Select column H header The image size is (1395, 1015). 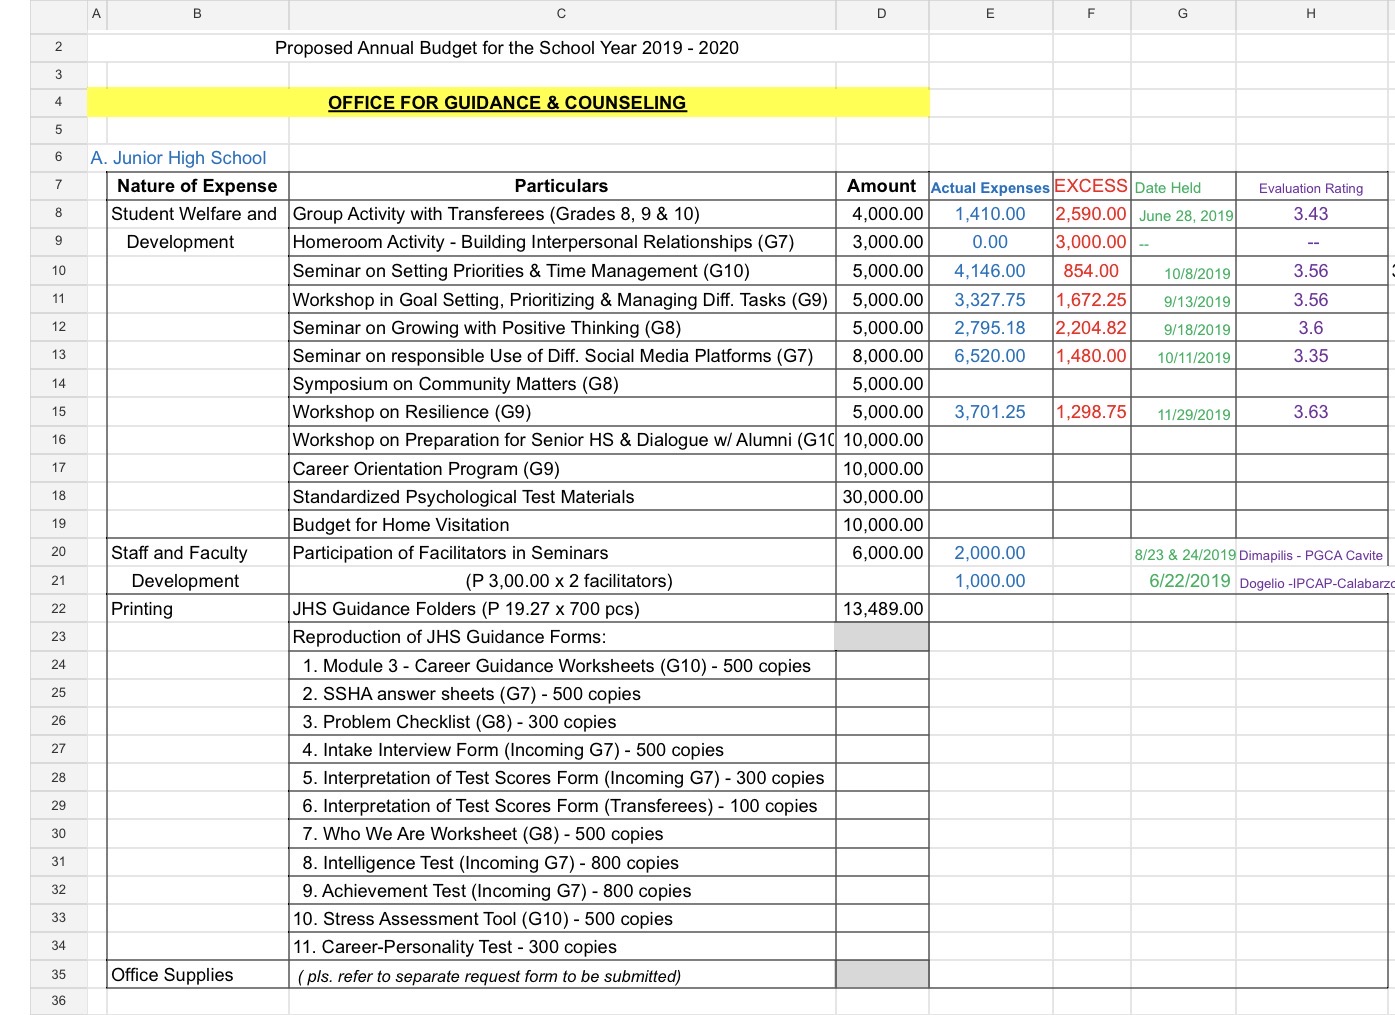point(1311,14)
